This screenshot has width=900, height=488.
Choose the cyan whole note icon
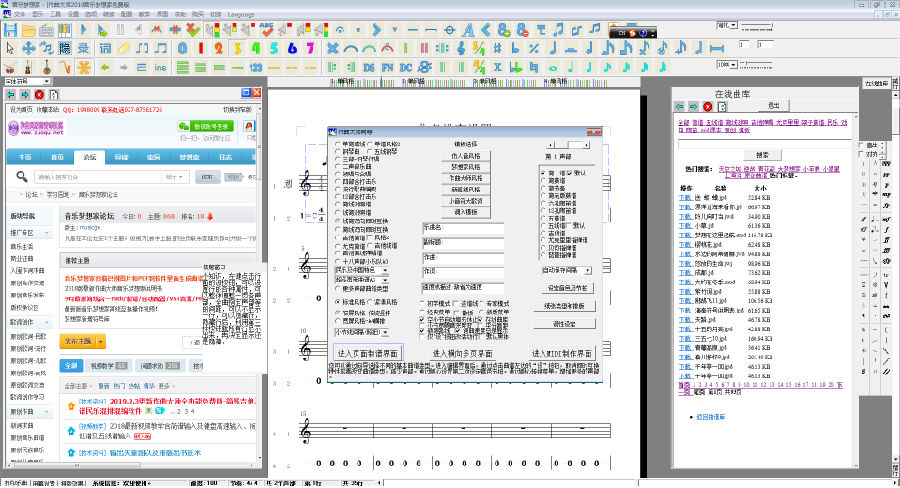pos(553,67)
